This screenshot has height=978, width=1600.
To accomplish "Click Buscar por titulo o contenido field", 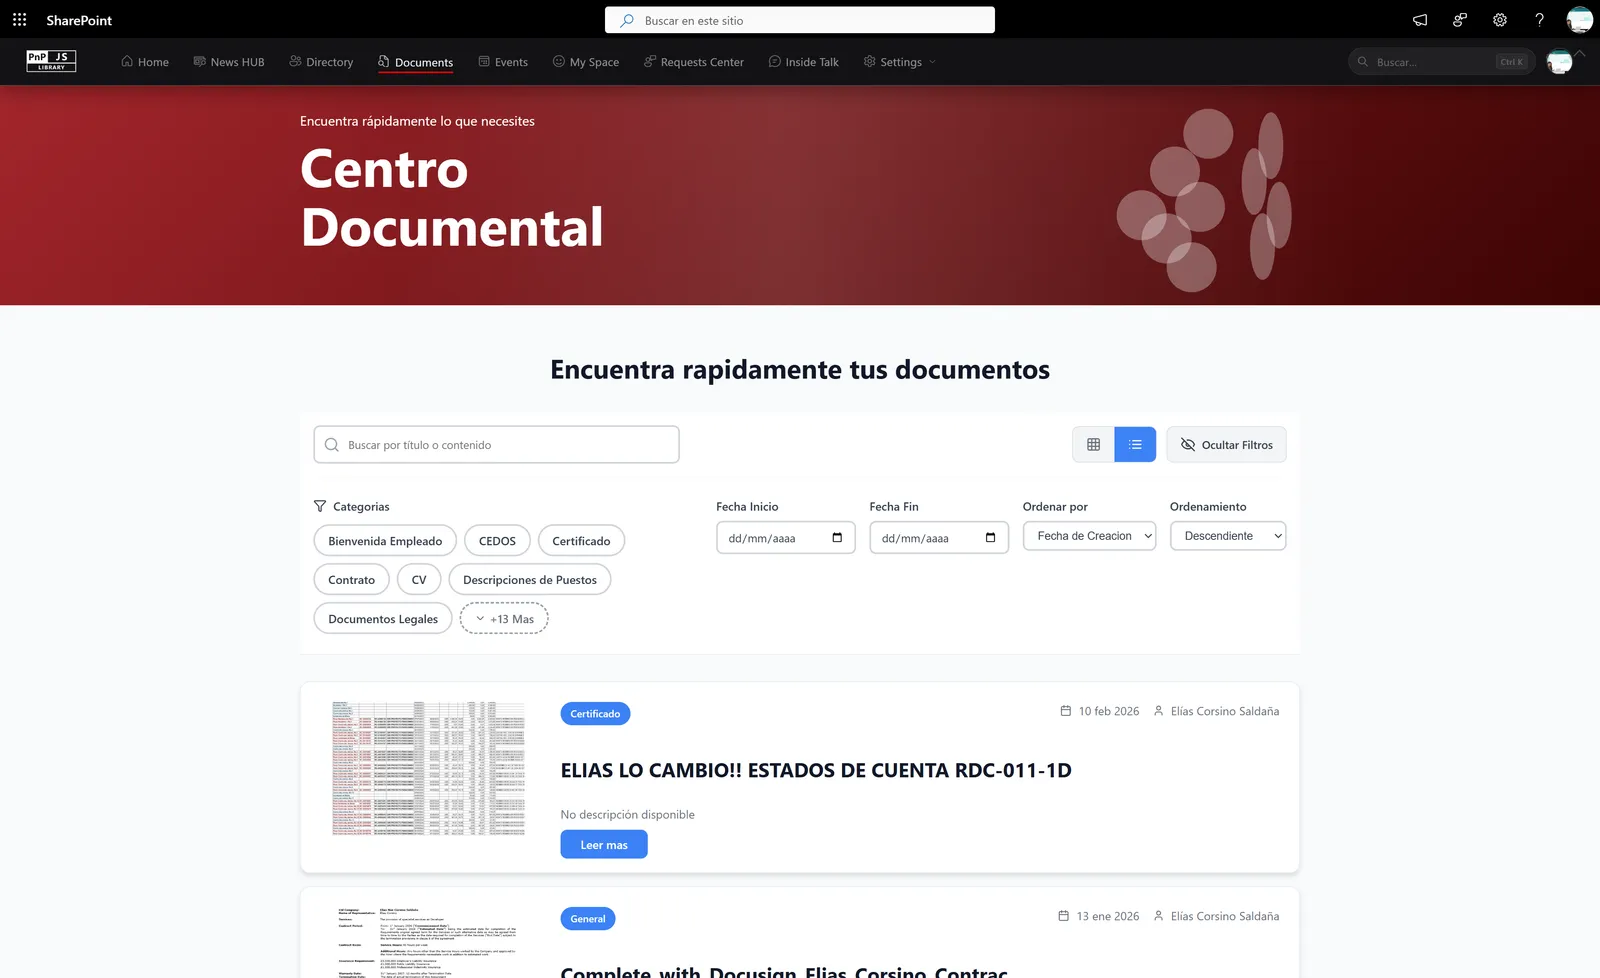I will pyautogui.click(x=496, y=445).
